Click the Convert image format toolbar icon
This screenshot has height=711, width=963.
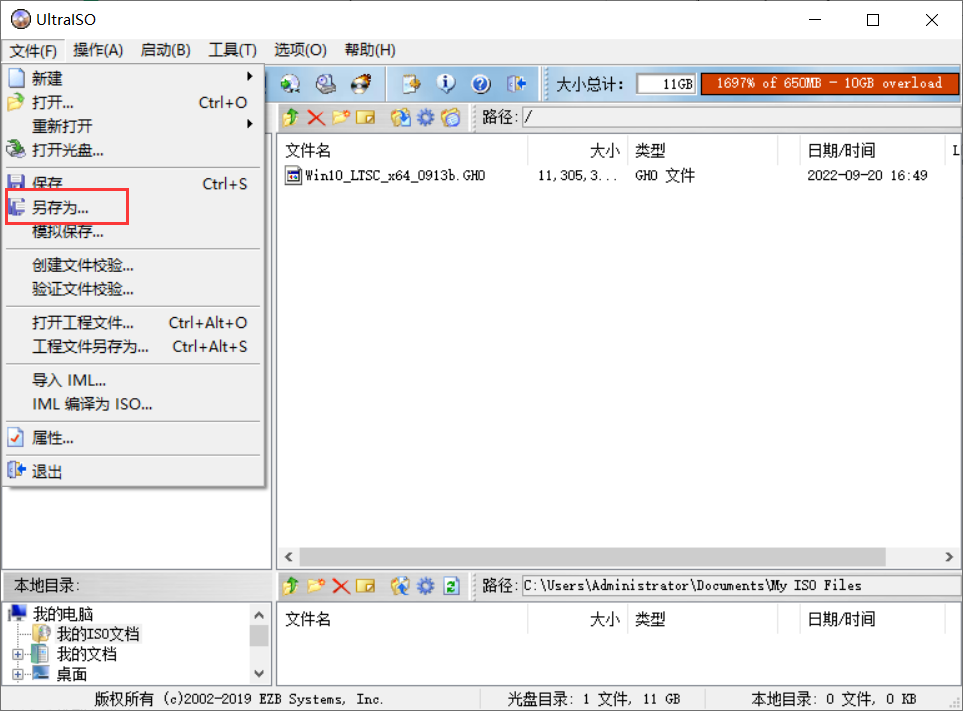click(290, 84)
